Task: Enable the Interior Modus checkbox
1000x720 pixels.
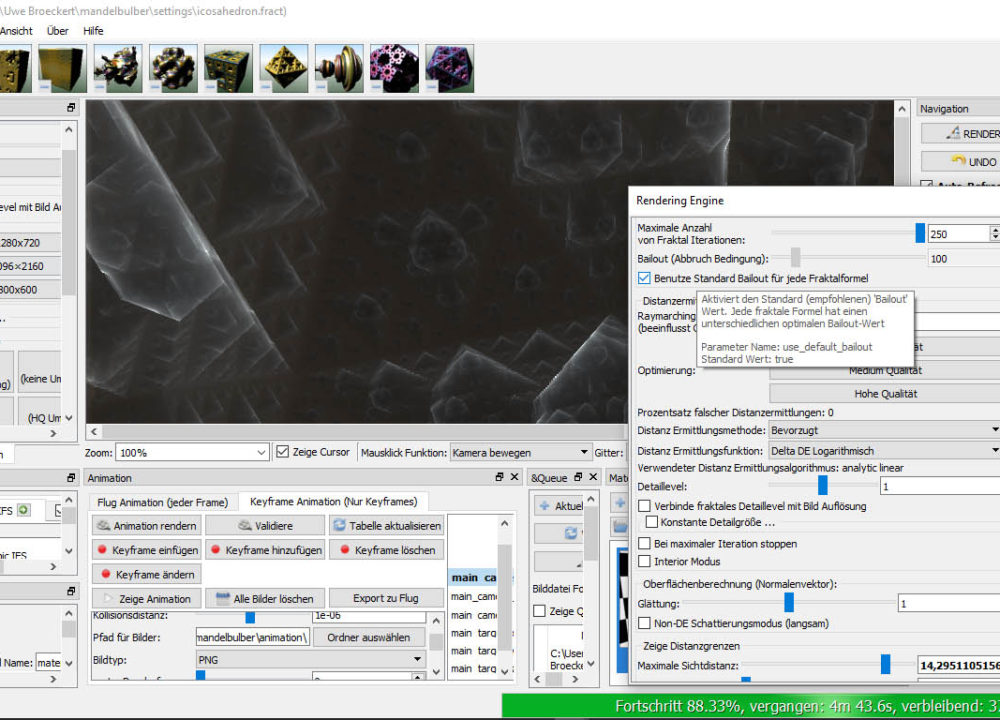Action: (x=644, y=561)
